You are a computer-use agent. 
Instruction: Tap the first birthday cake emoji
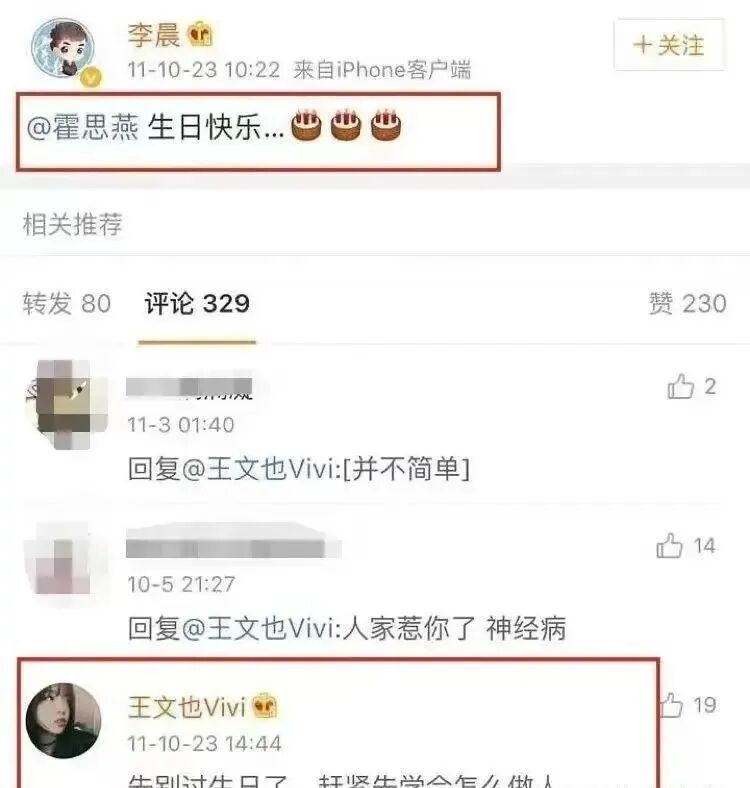tap(306, 125)
